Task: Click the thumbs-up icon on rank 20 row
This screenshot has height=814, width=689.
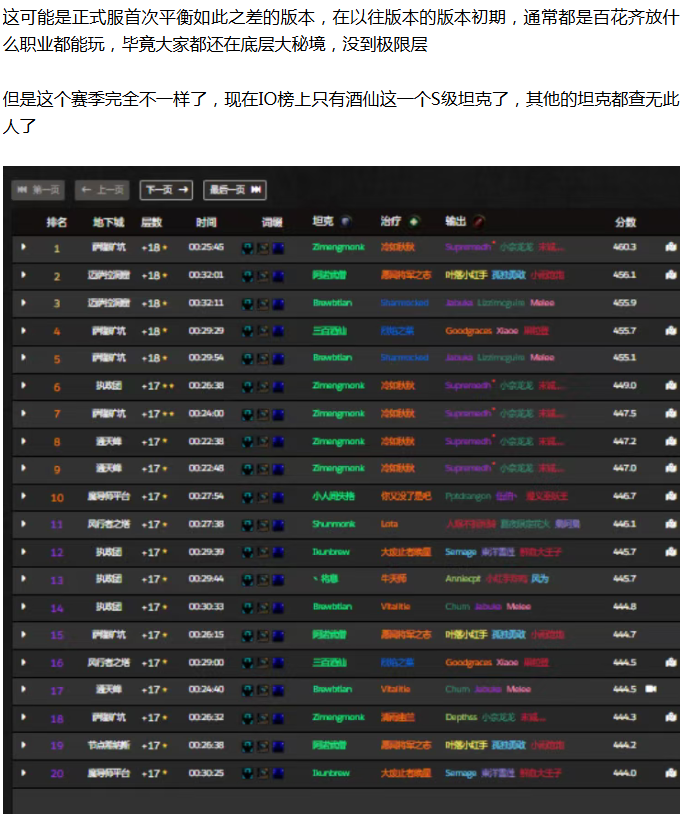Action: (671, 772)
